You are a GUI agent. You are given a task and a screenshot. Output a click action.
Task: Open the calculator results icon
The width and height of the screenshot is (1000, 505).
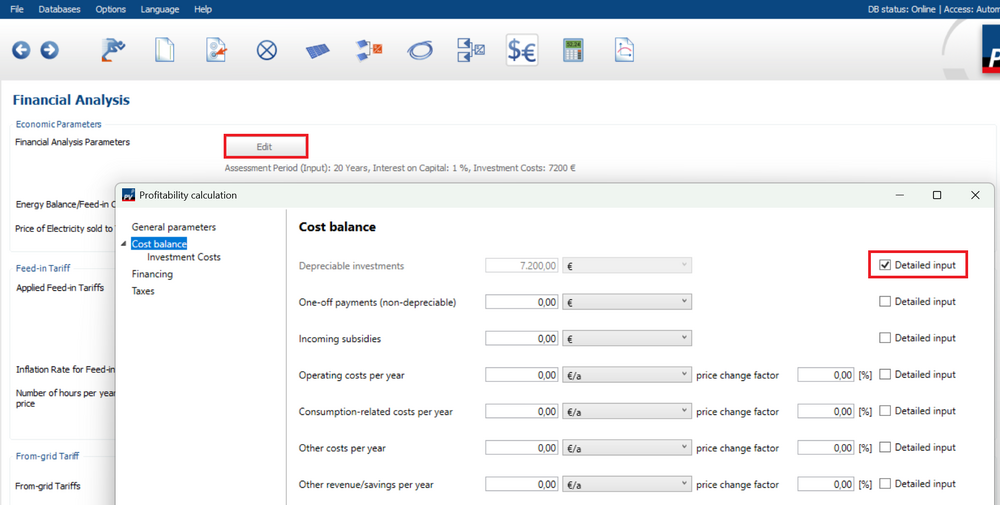[573, 50]
